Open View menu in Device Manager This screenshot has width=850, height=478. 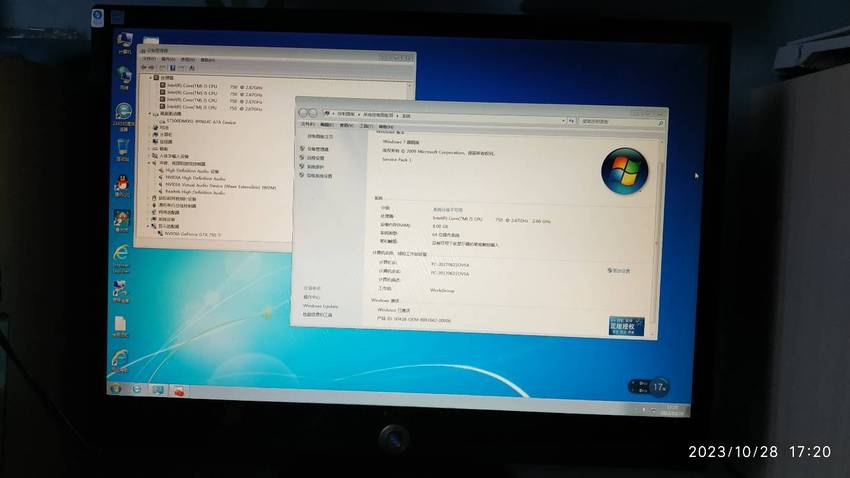point(188,60)
